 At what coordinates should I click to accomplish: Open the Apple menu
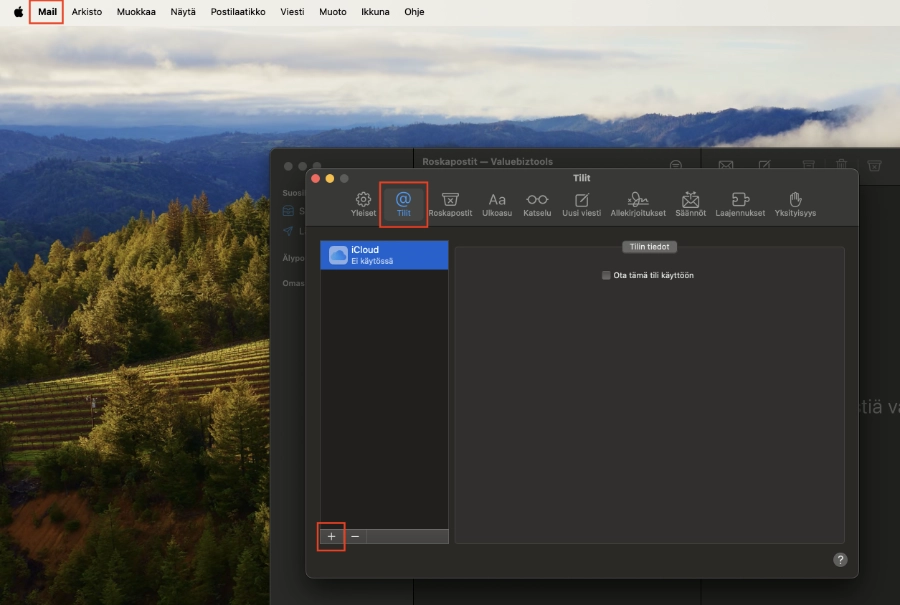click(18, 11)
